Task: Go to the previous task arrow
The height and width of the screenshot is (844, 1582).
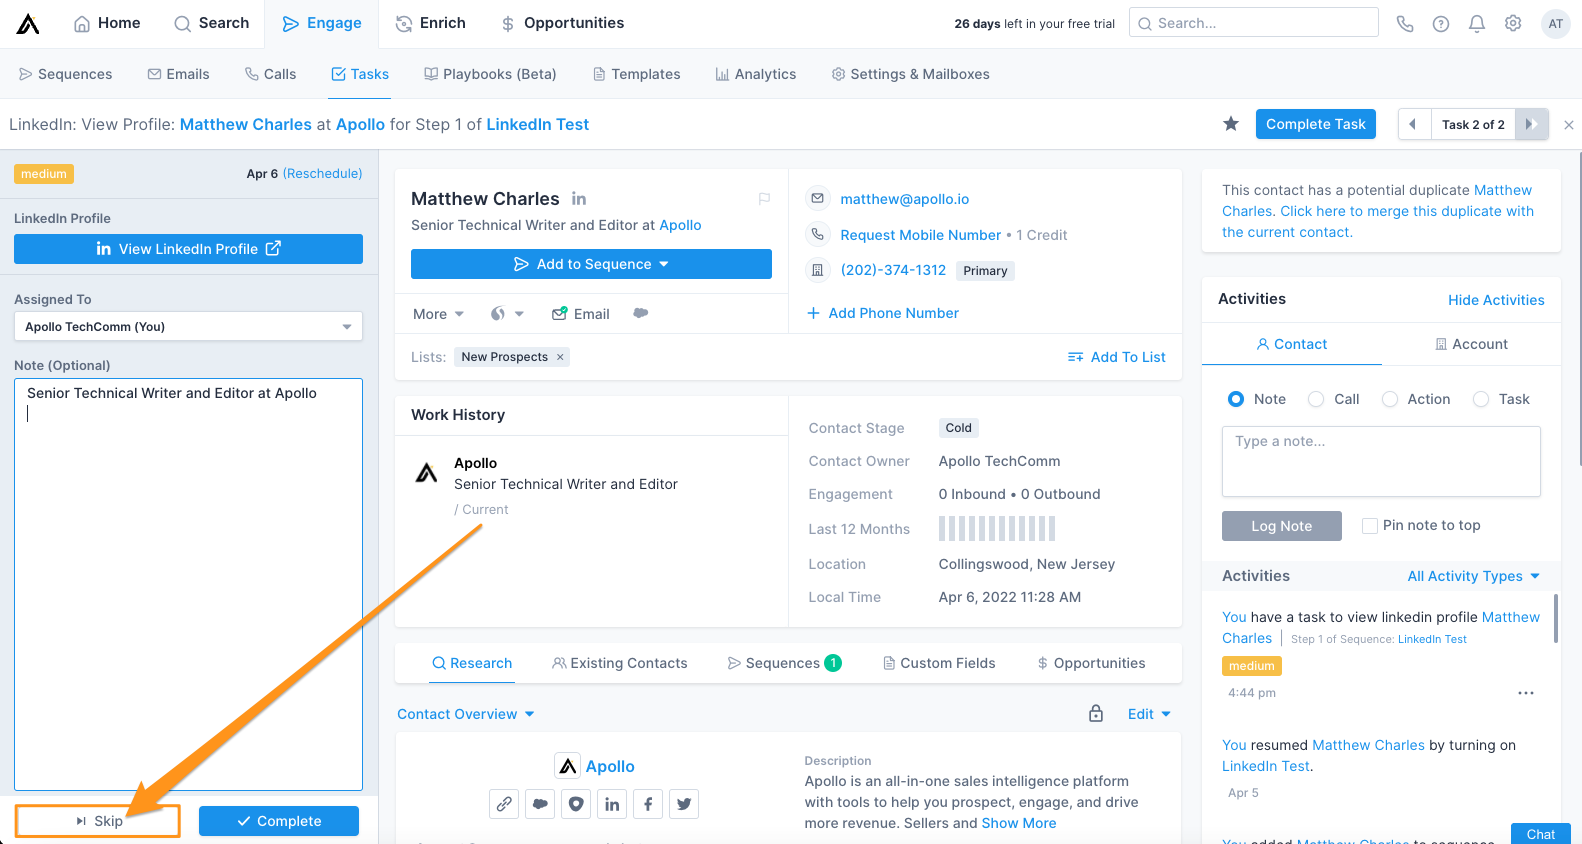Action: click(x=1413, y=124)
